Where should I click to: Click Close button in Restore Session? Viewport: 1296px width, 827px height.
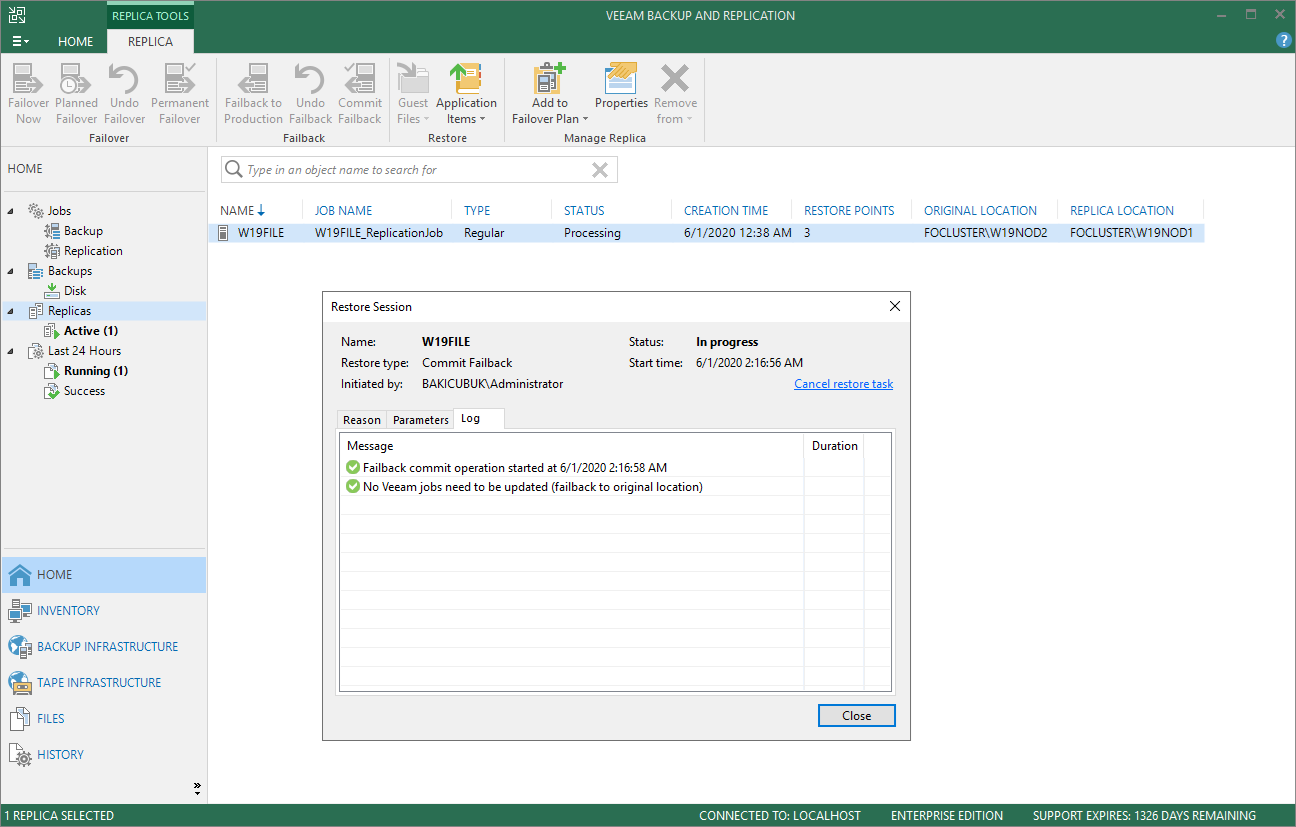[x=856, y=716]
